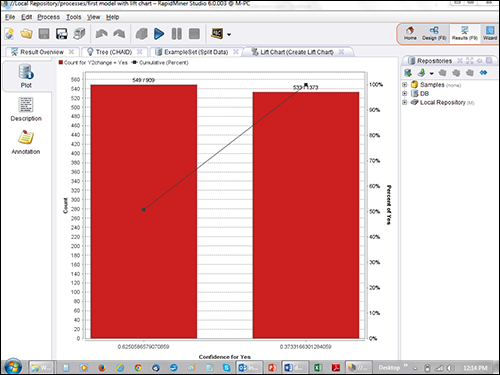This screenshot has height=375, width=500.
Task: Click the Cumulative (Percent) legend marker
Action: [134, 62]
